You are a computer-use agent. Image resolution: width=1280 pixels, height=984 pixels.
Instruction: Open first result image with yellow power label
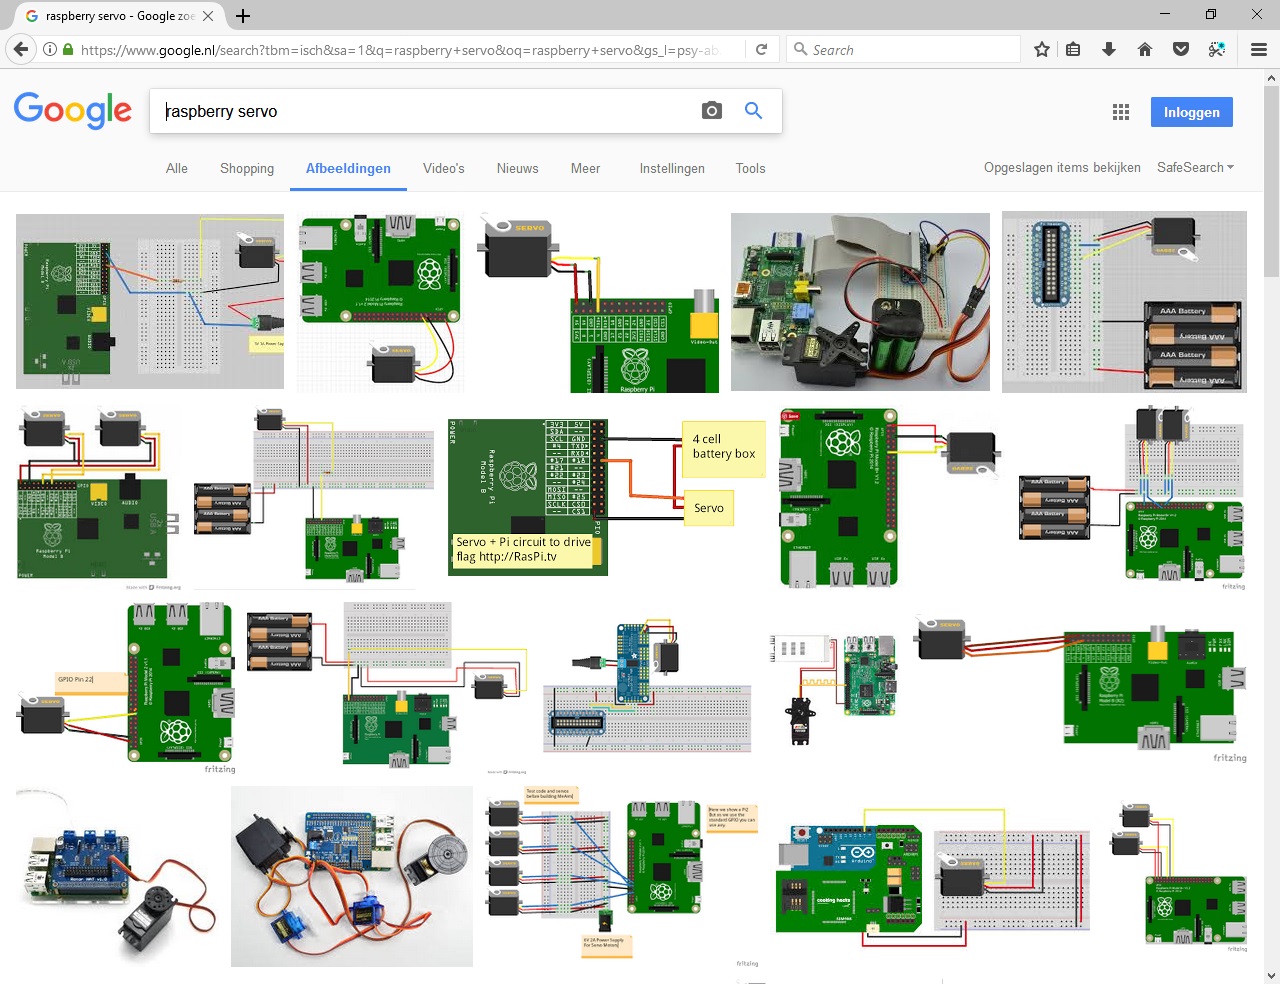150,301
